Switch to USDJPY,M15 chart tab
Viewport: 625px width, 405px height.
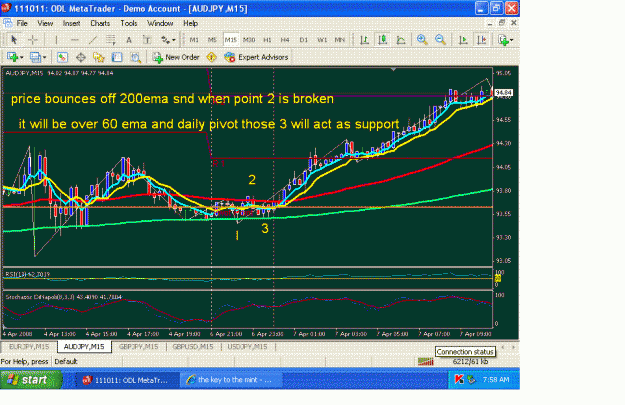click(x=247, y=347)
